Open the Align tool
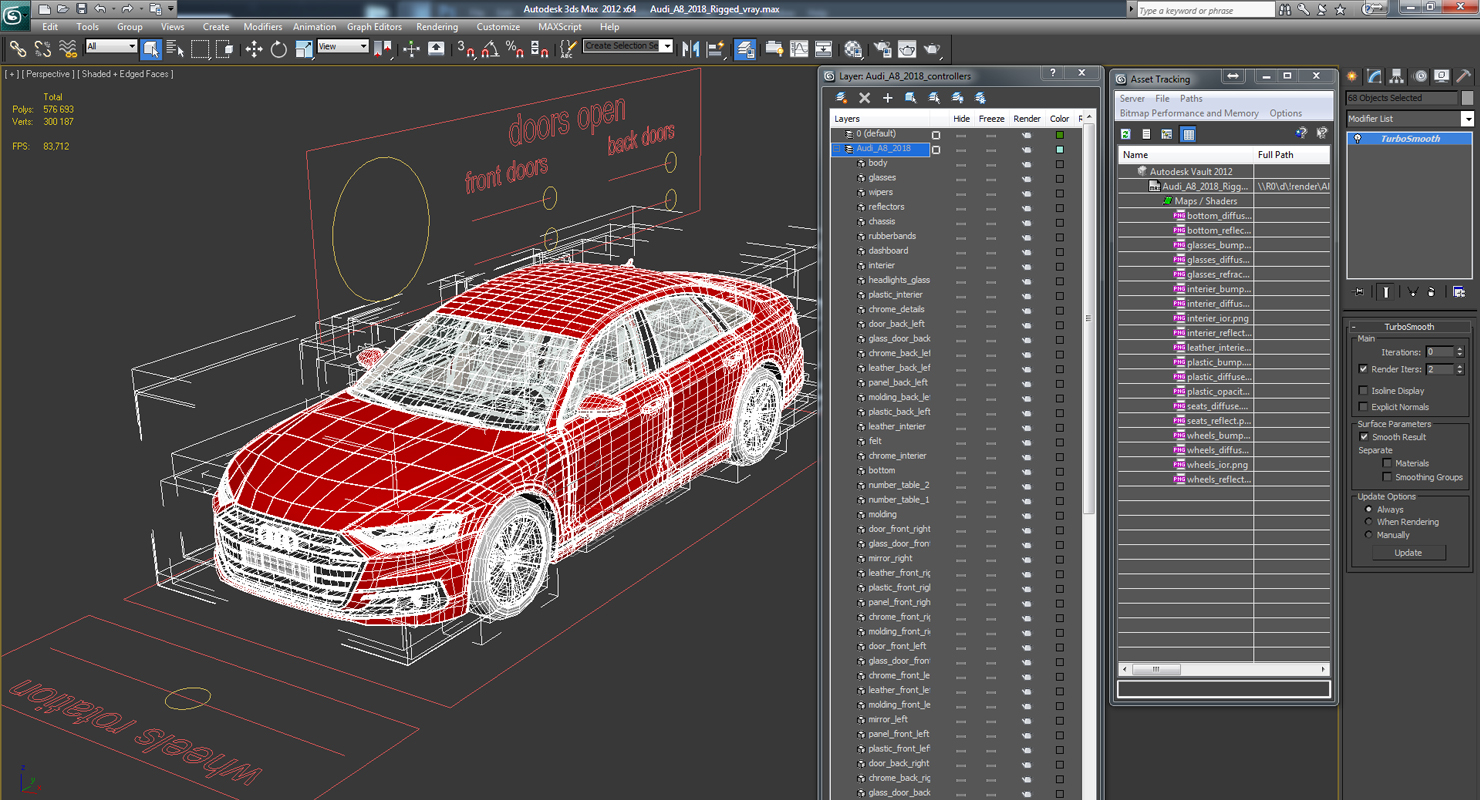The image size is (1480, 800). 716,48
